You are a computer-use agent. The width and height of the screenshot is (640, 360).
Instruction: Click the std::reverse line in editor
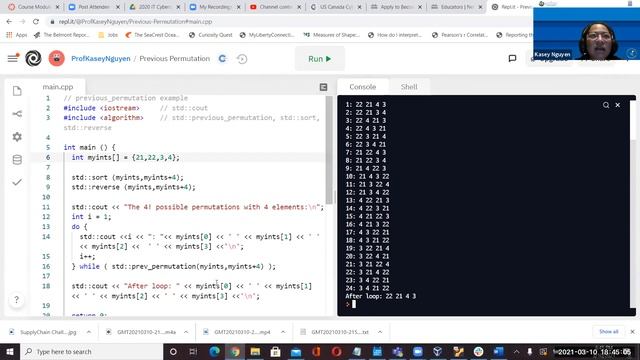133,187
